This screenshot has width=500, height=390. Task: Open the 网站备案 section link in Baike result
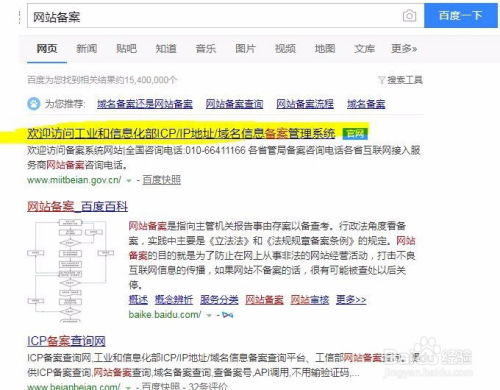click(264, 300)
